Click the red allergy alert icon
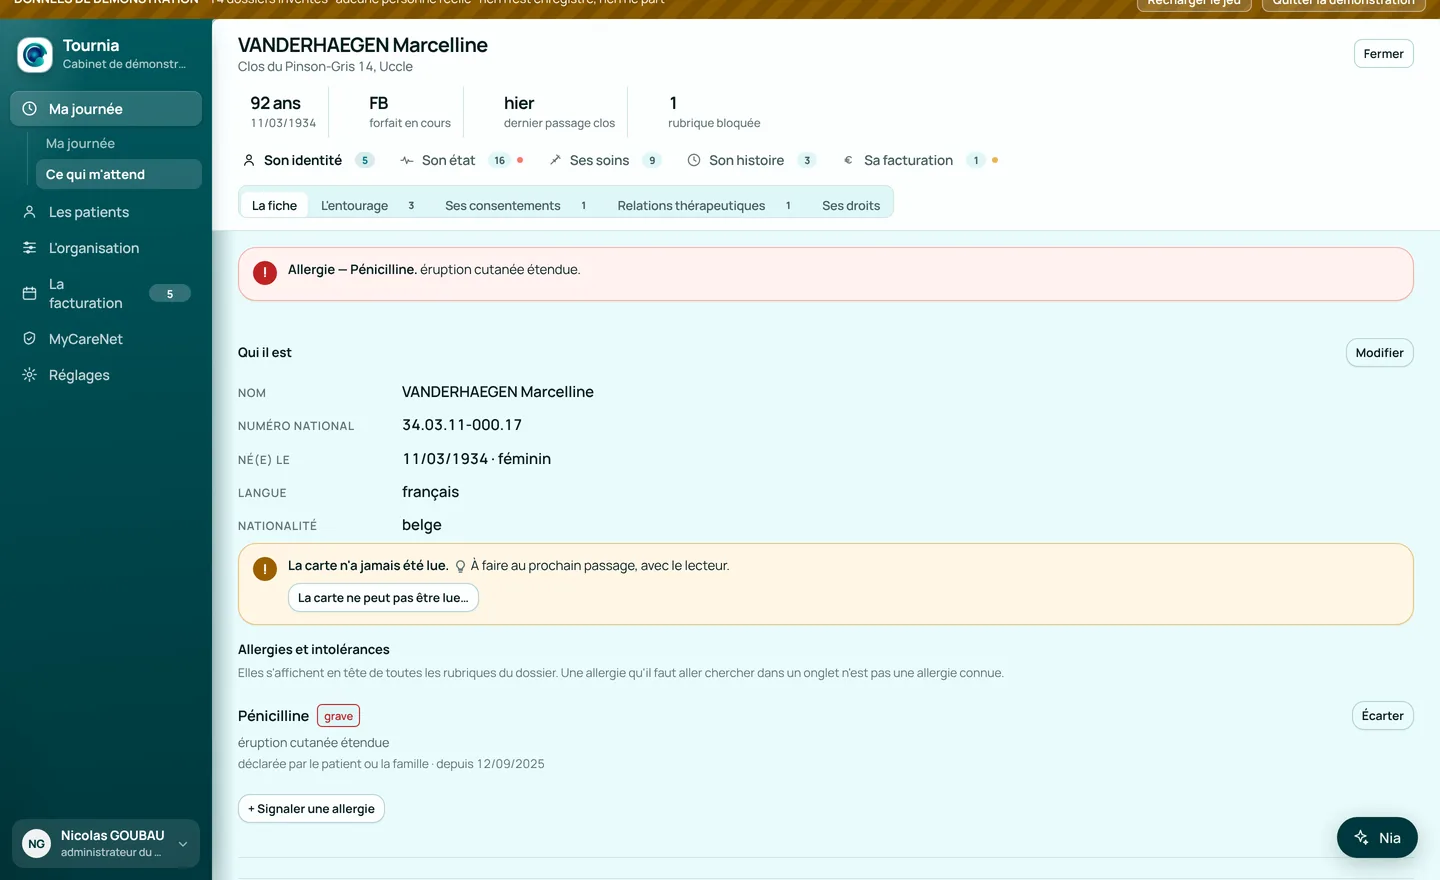This screenshot has width=1440, height=880. [265, 273]
